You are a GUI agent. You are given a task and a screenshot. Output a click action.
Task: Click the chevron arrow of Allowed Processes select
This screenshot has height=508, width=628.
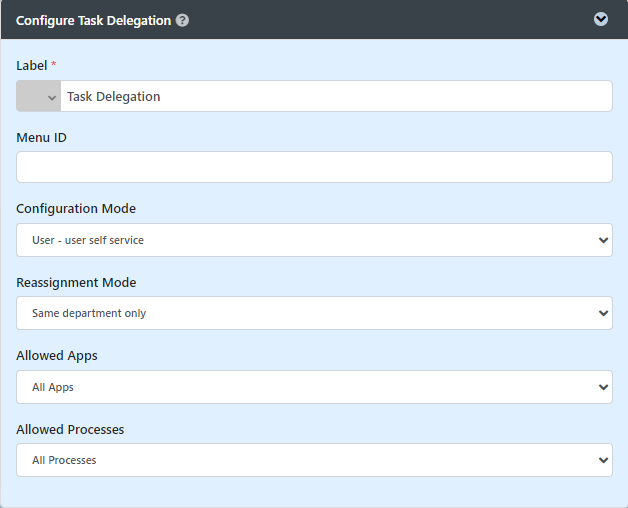click(x=602, y=460)
